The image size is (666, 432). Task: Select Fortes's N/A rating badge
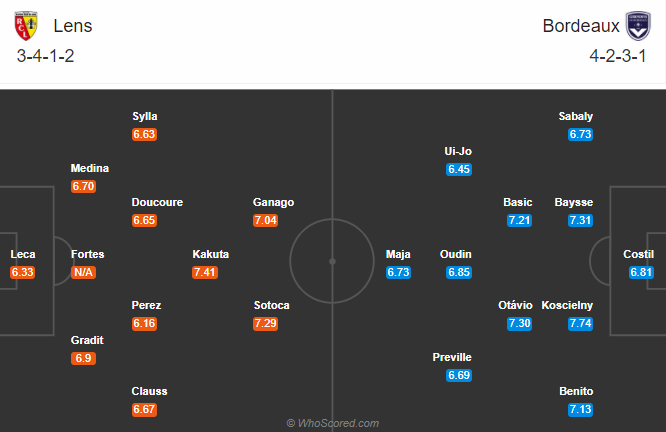click(x=83, y=272)
